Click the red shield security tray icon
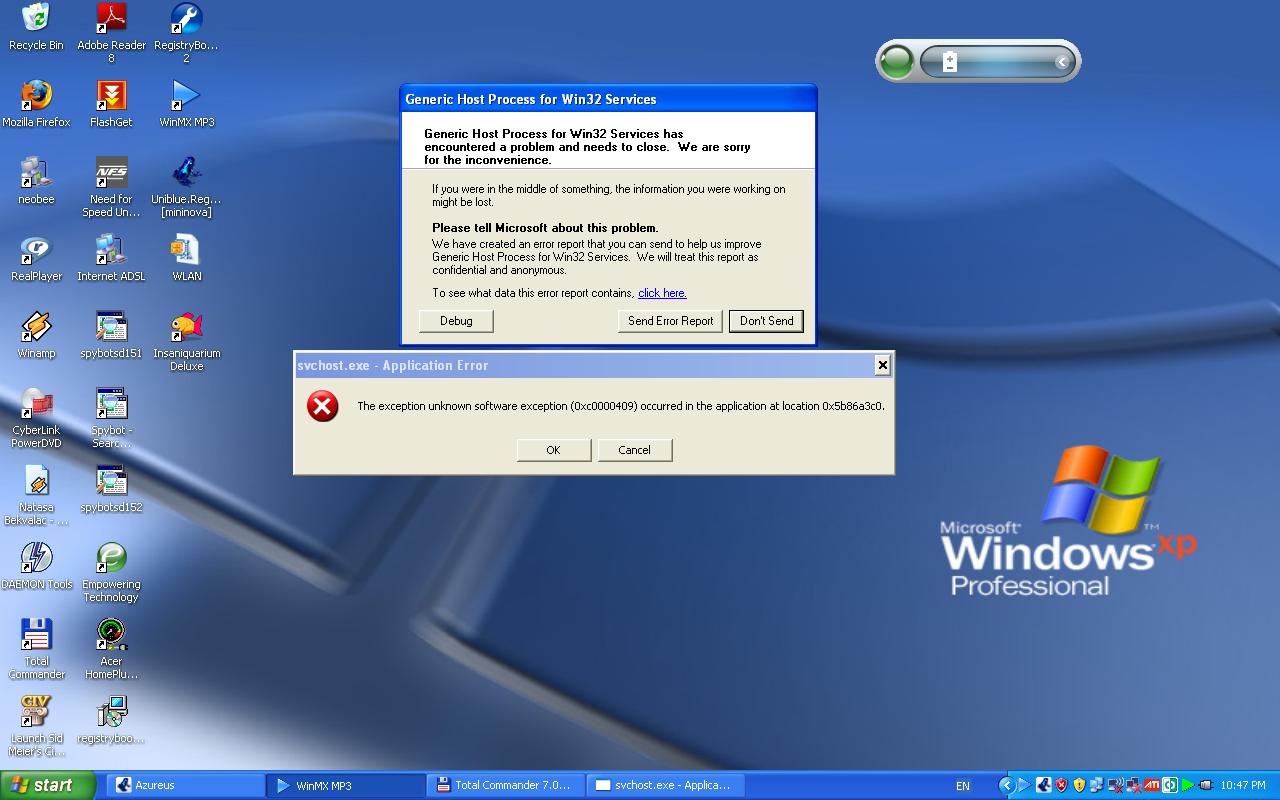 (x=1062, y=785)
